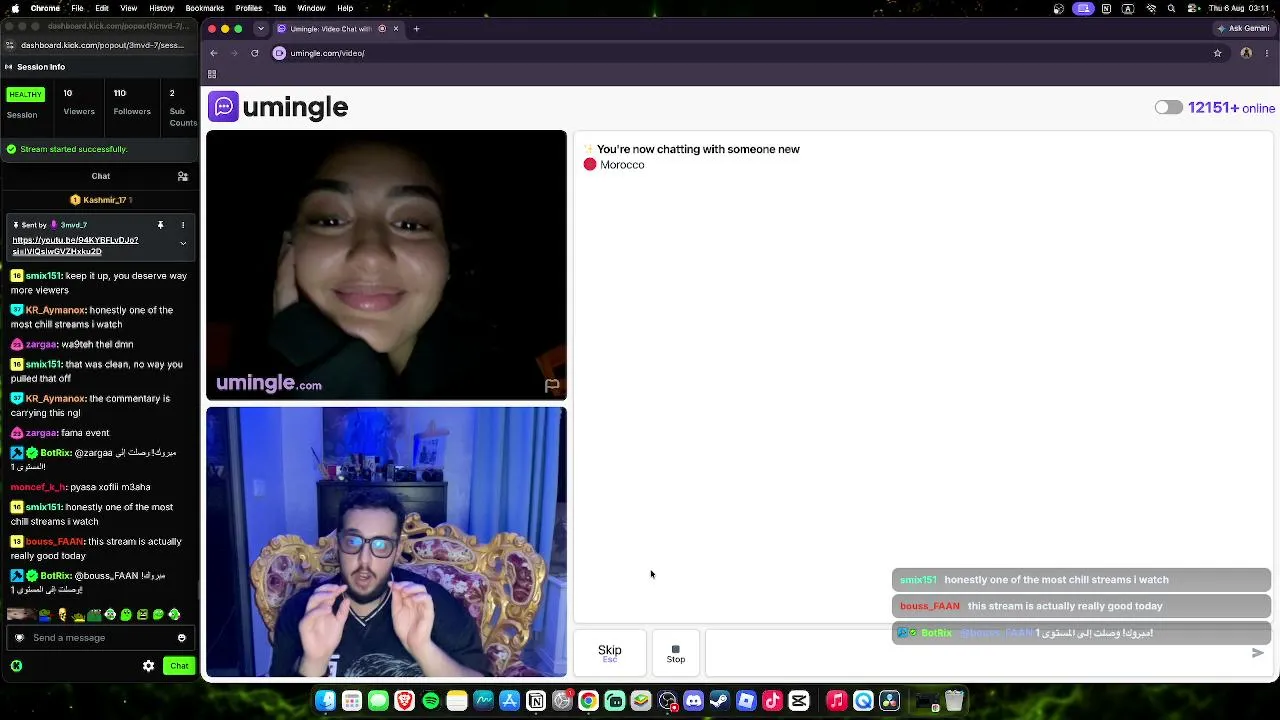This screenshot has width=1280, height=720.
Task: Click the Session Info header
Action: (41, 67)
